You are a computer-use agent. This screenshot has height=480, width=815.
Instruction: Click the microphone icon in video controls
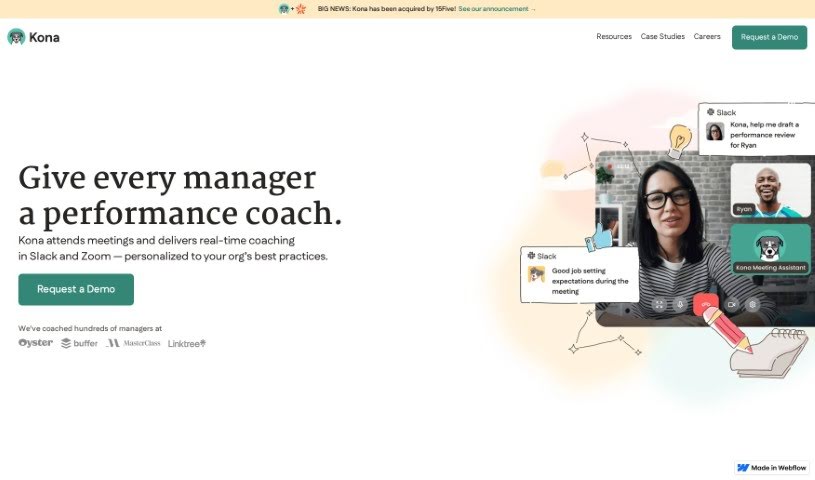(x=680, y=305)
